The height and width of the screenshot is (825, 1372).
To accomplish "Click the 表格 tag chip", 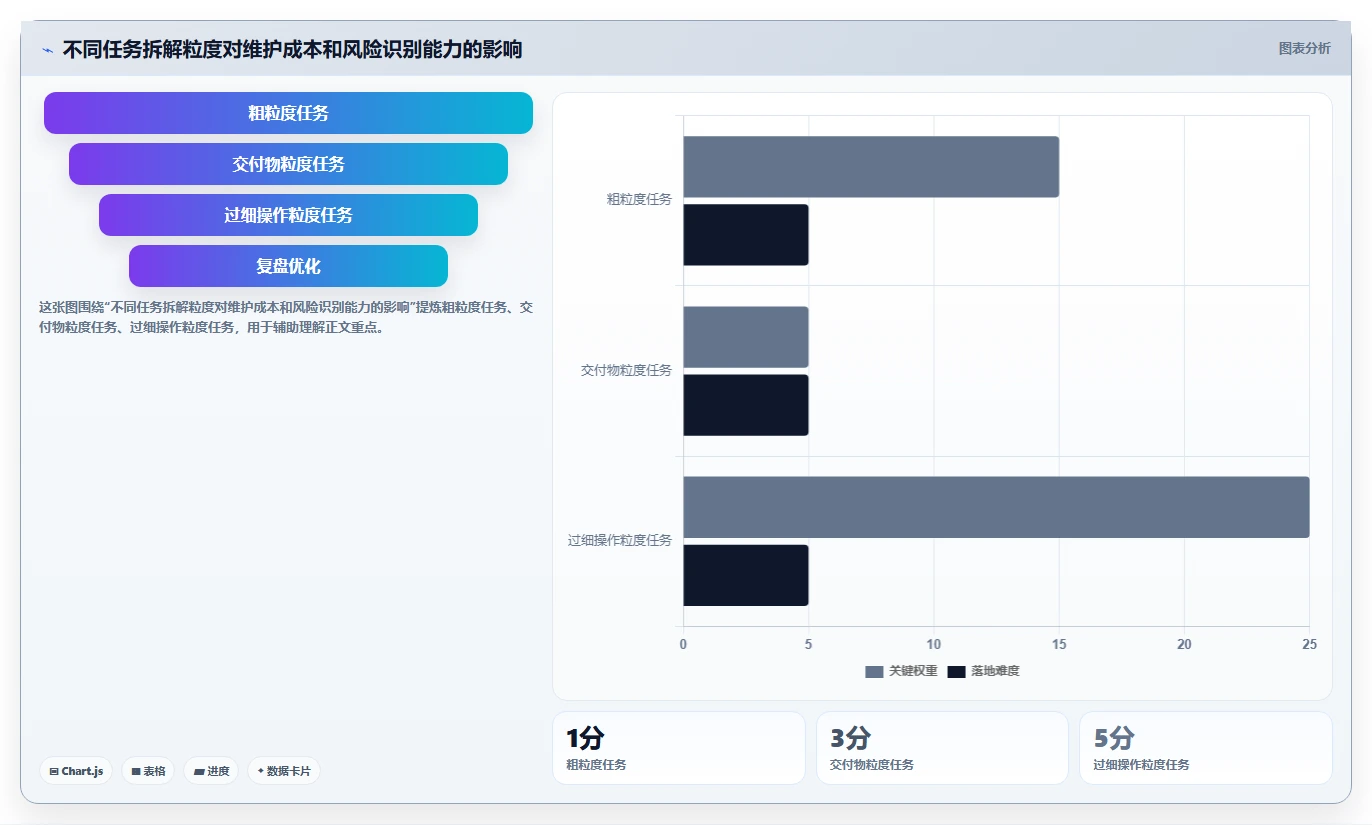I will pyautogui.click(x=148, y=771).
